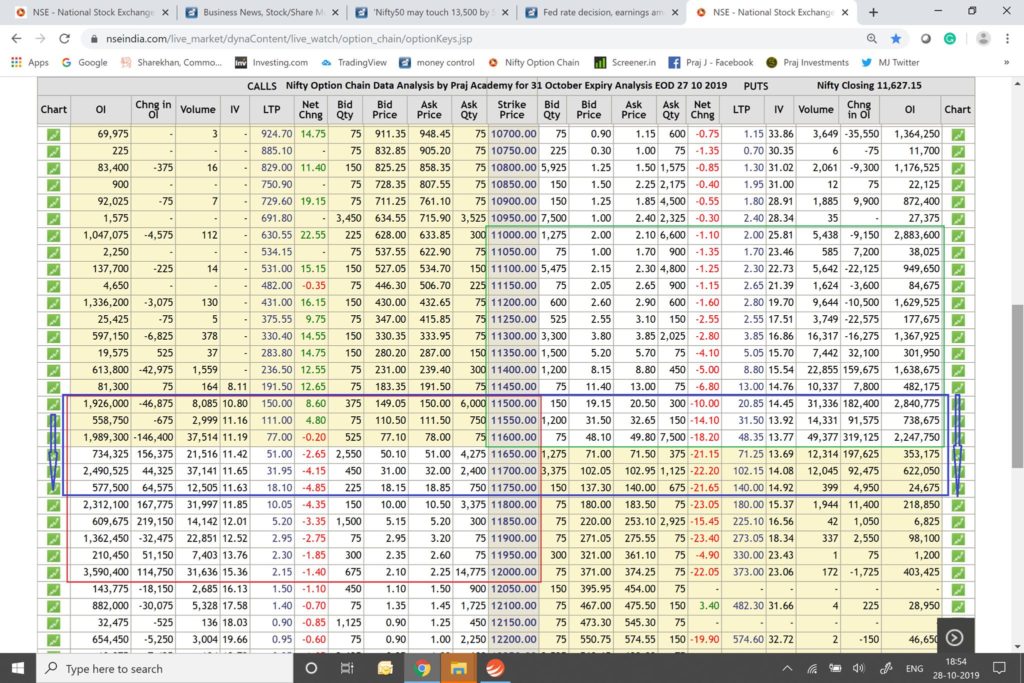Image resolution: width=1024 pixels, height=683 pixels.
Task: Open the Apps bookmarks shortcut
Action: click(29, 62)
